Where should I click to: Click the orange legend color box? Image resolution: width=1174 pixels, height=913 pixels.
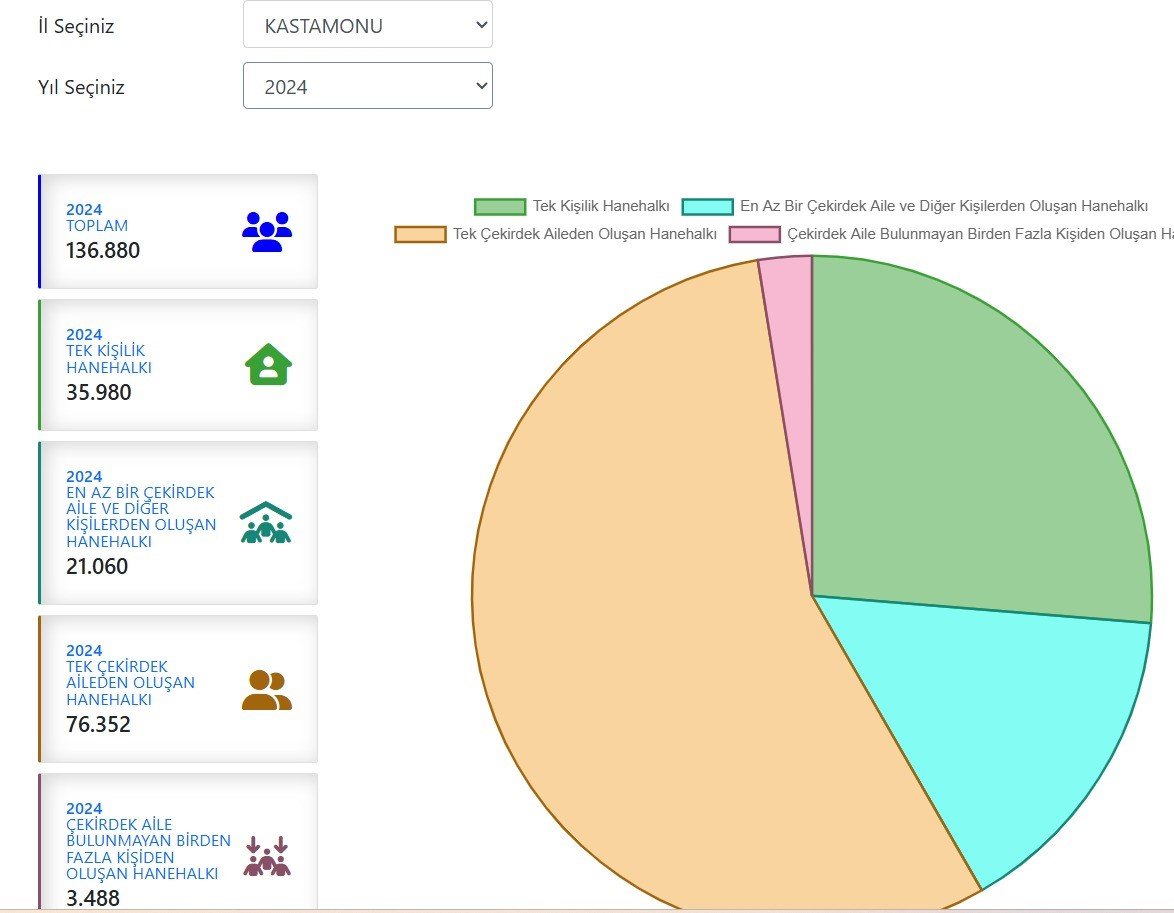coord(420,234)
